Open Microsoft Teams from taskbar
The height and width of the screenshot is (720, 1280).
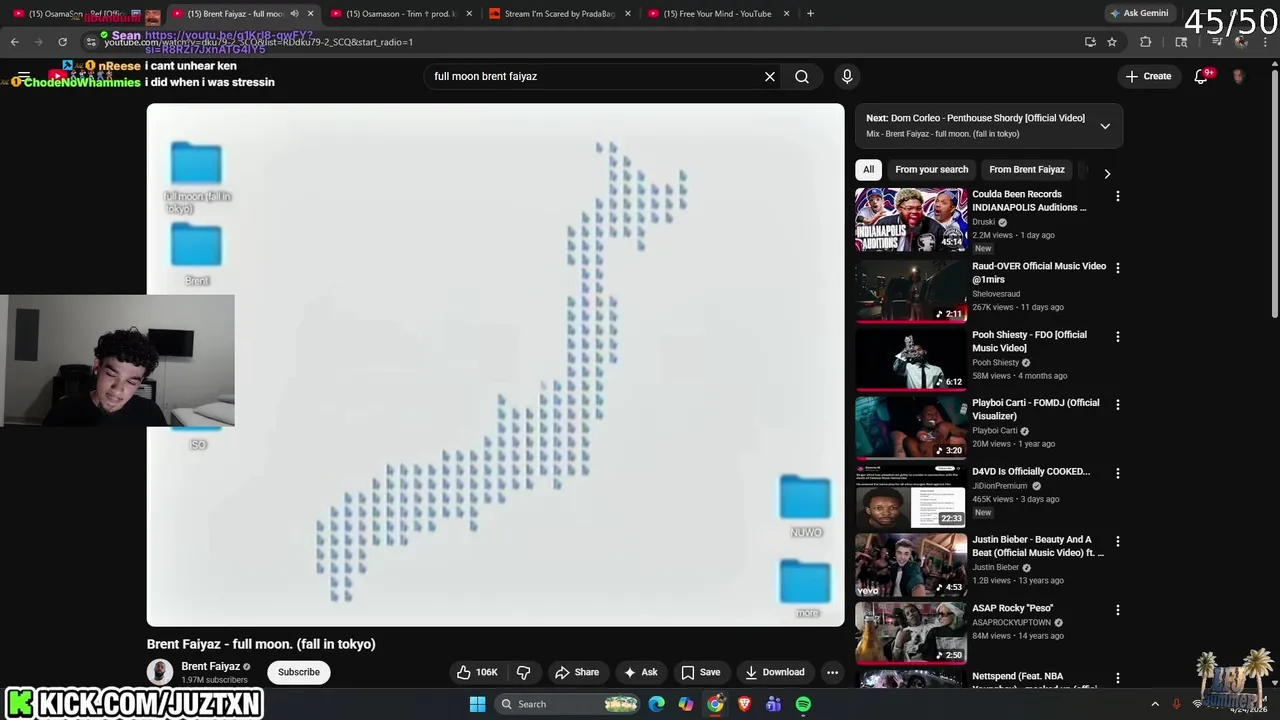pyautogui.click(x=773, y=704)
